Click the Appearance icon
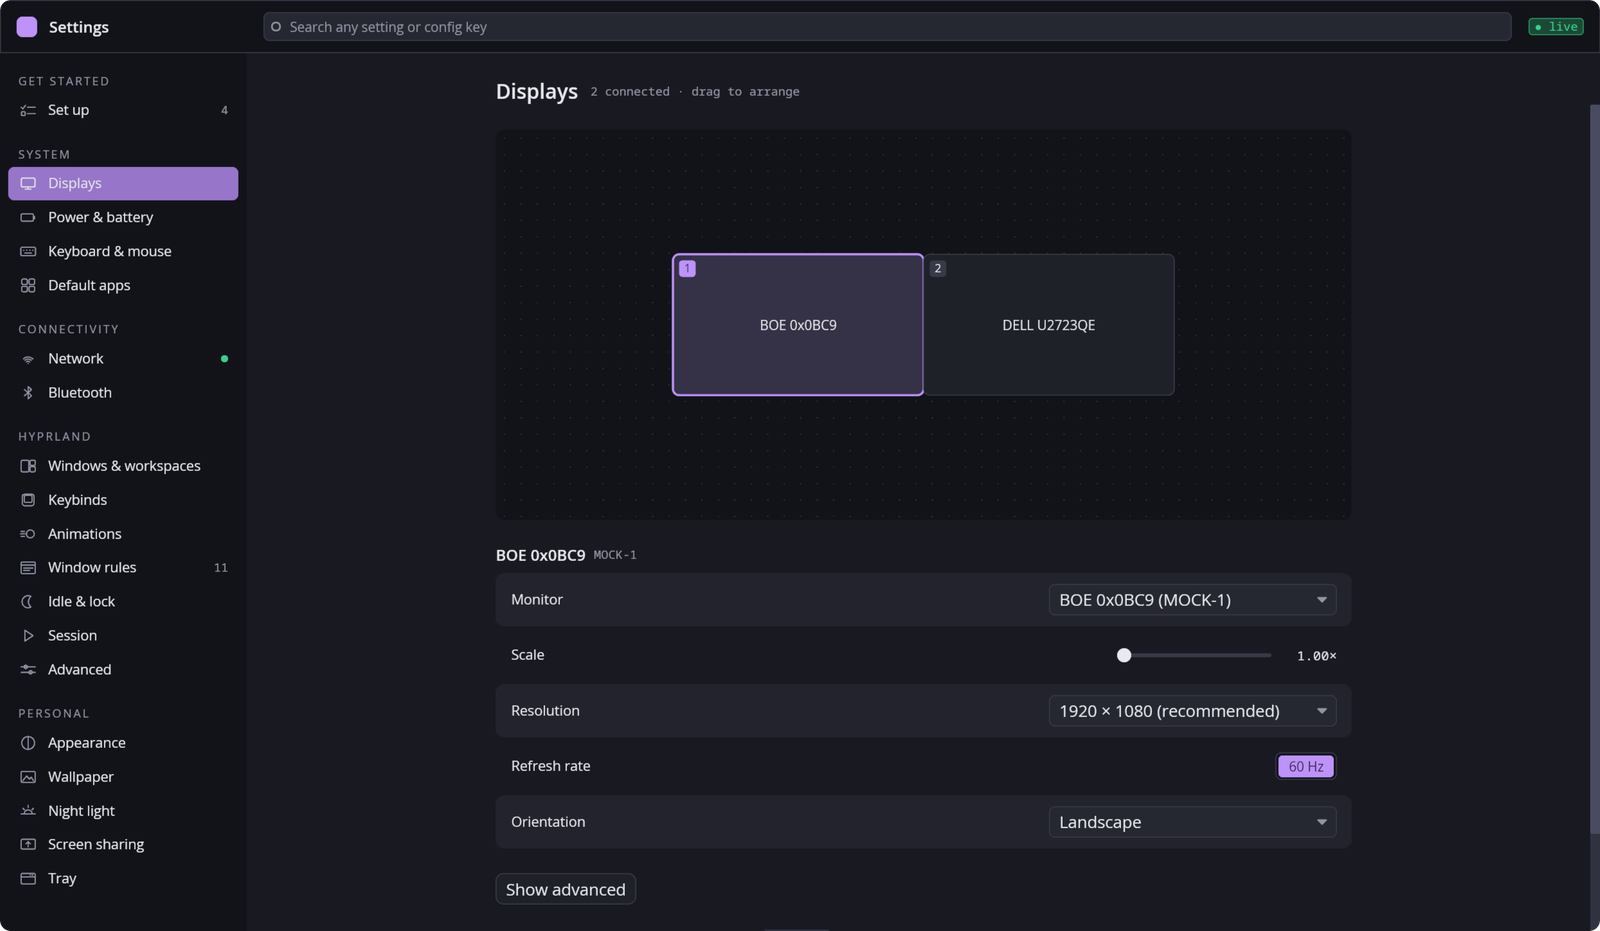Viewport: 1600px width, 931px height. (28, 743)
